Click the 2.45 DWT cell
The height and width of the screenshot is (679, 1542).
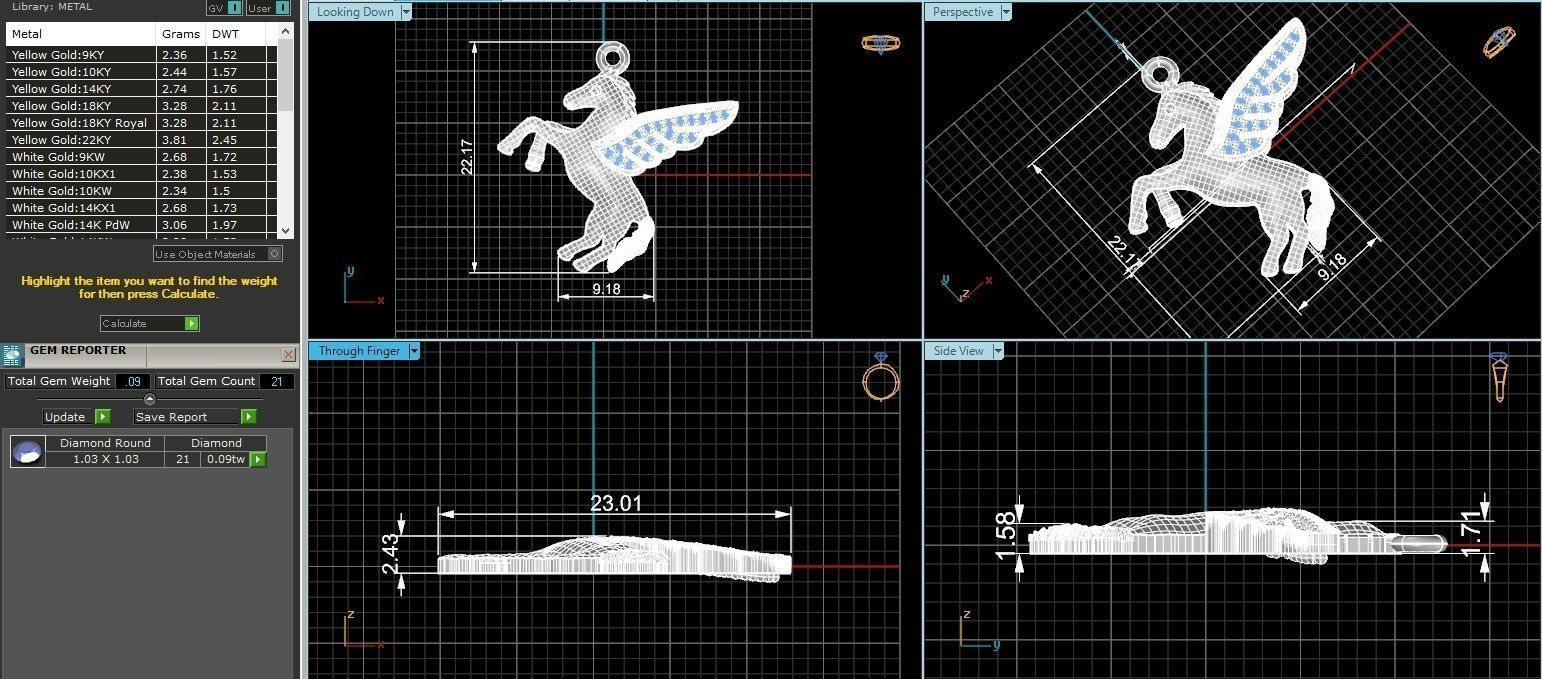[x=236, y=140]
